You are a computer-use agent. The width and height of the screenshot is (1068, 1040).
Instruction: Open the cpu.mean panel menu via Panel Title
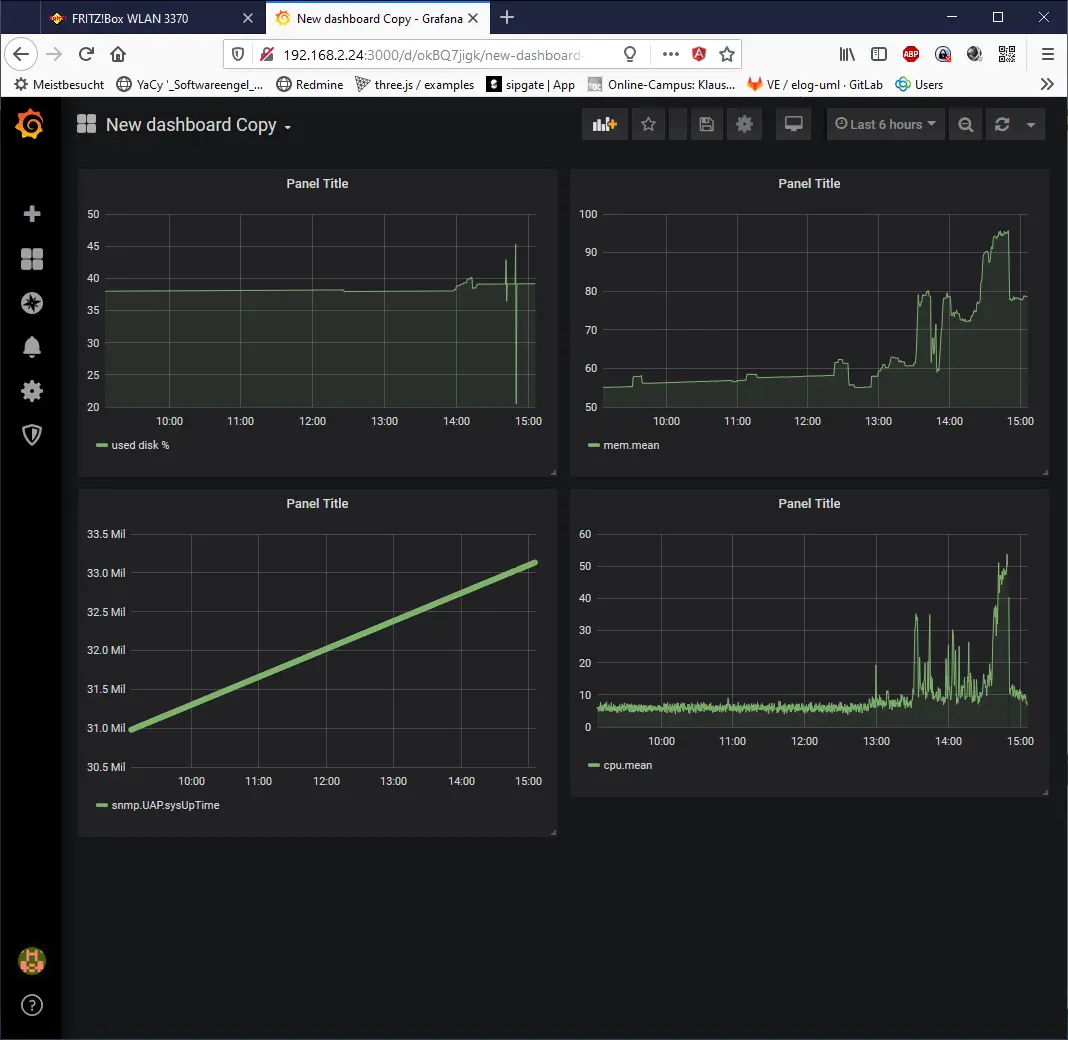tap(809, 503)
